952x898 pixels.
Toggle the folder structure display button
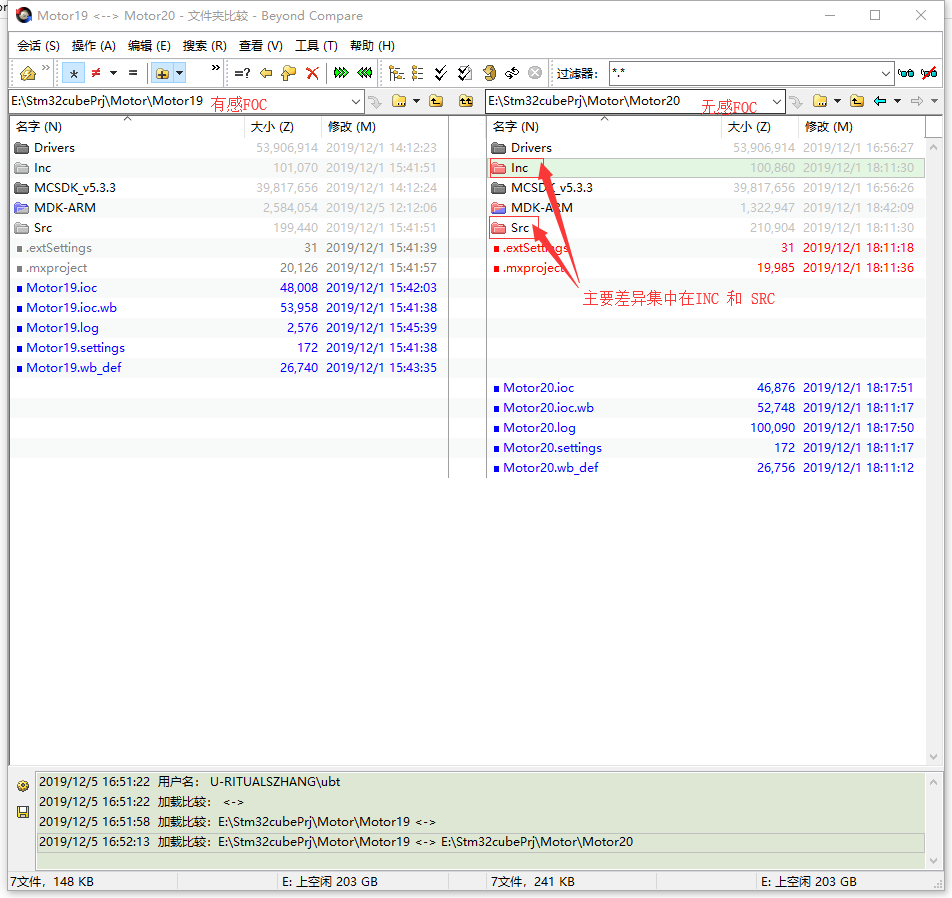click(162, 73)
